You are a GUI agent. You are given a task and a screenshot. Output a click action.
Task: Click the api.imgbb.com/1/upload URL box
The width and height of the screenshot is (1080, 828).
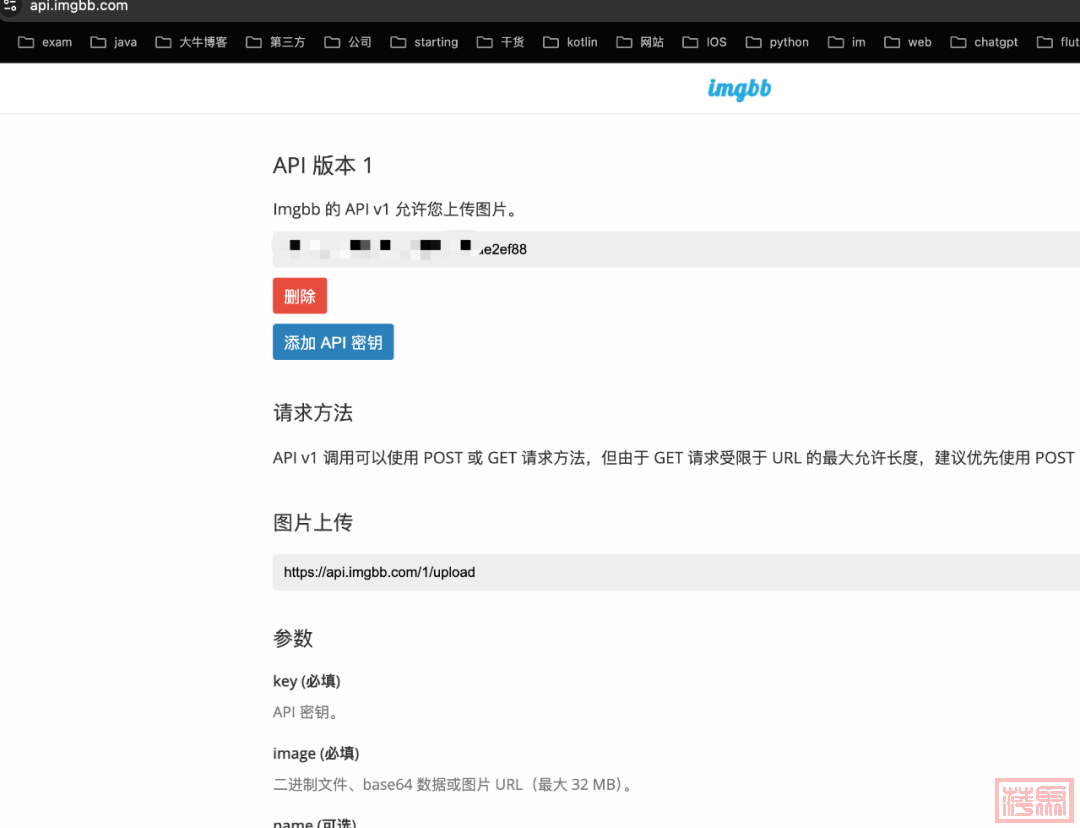coord(600,572)
